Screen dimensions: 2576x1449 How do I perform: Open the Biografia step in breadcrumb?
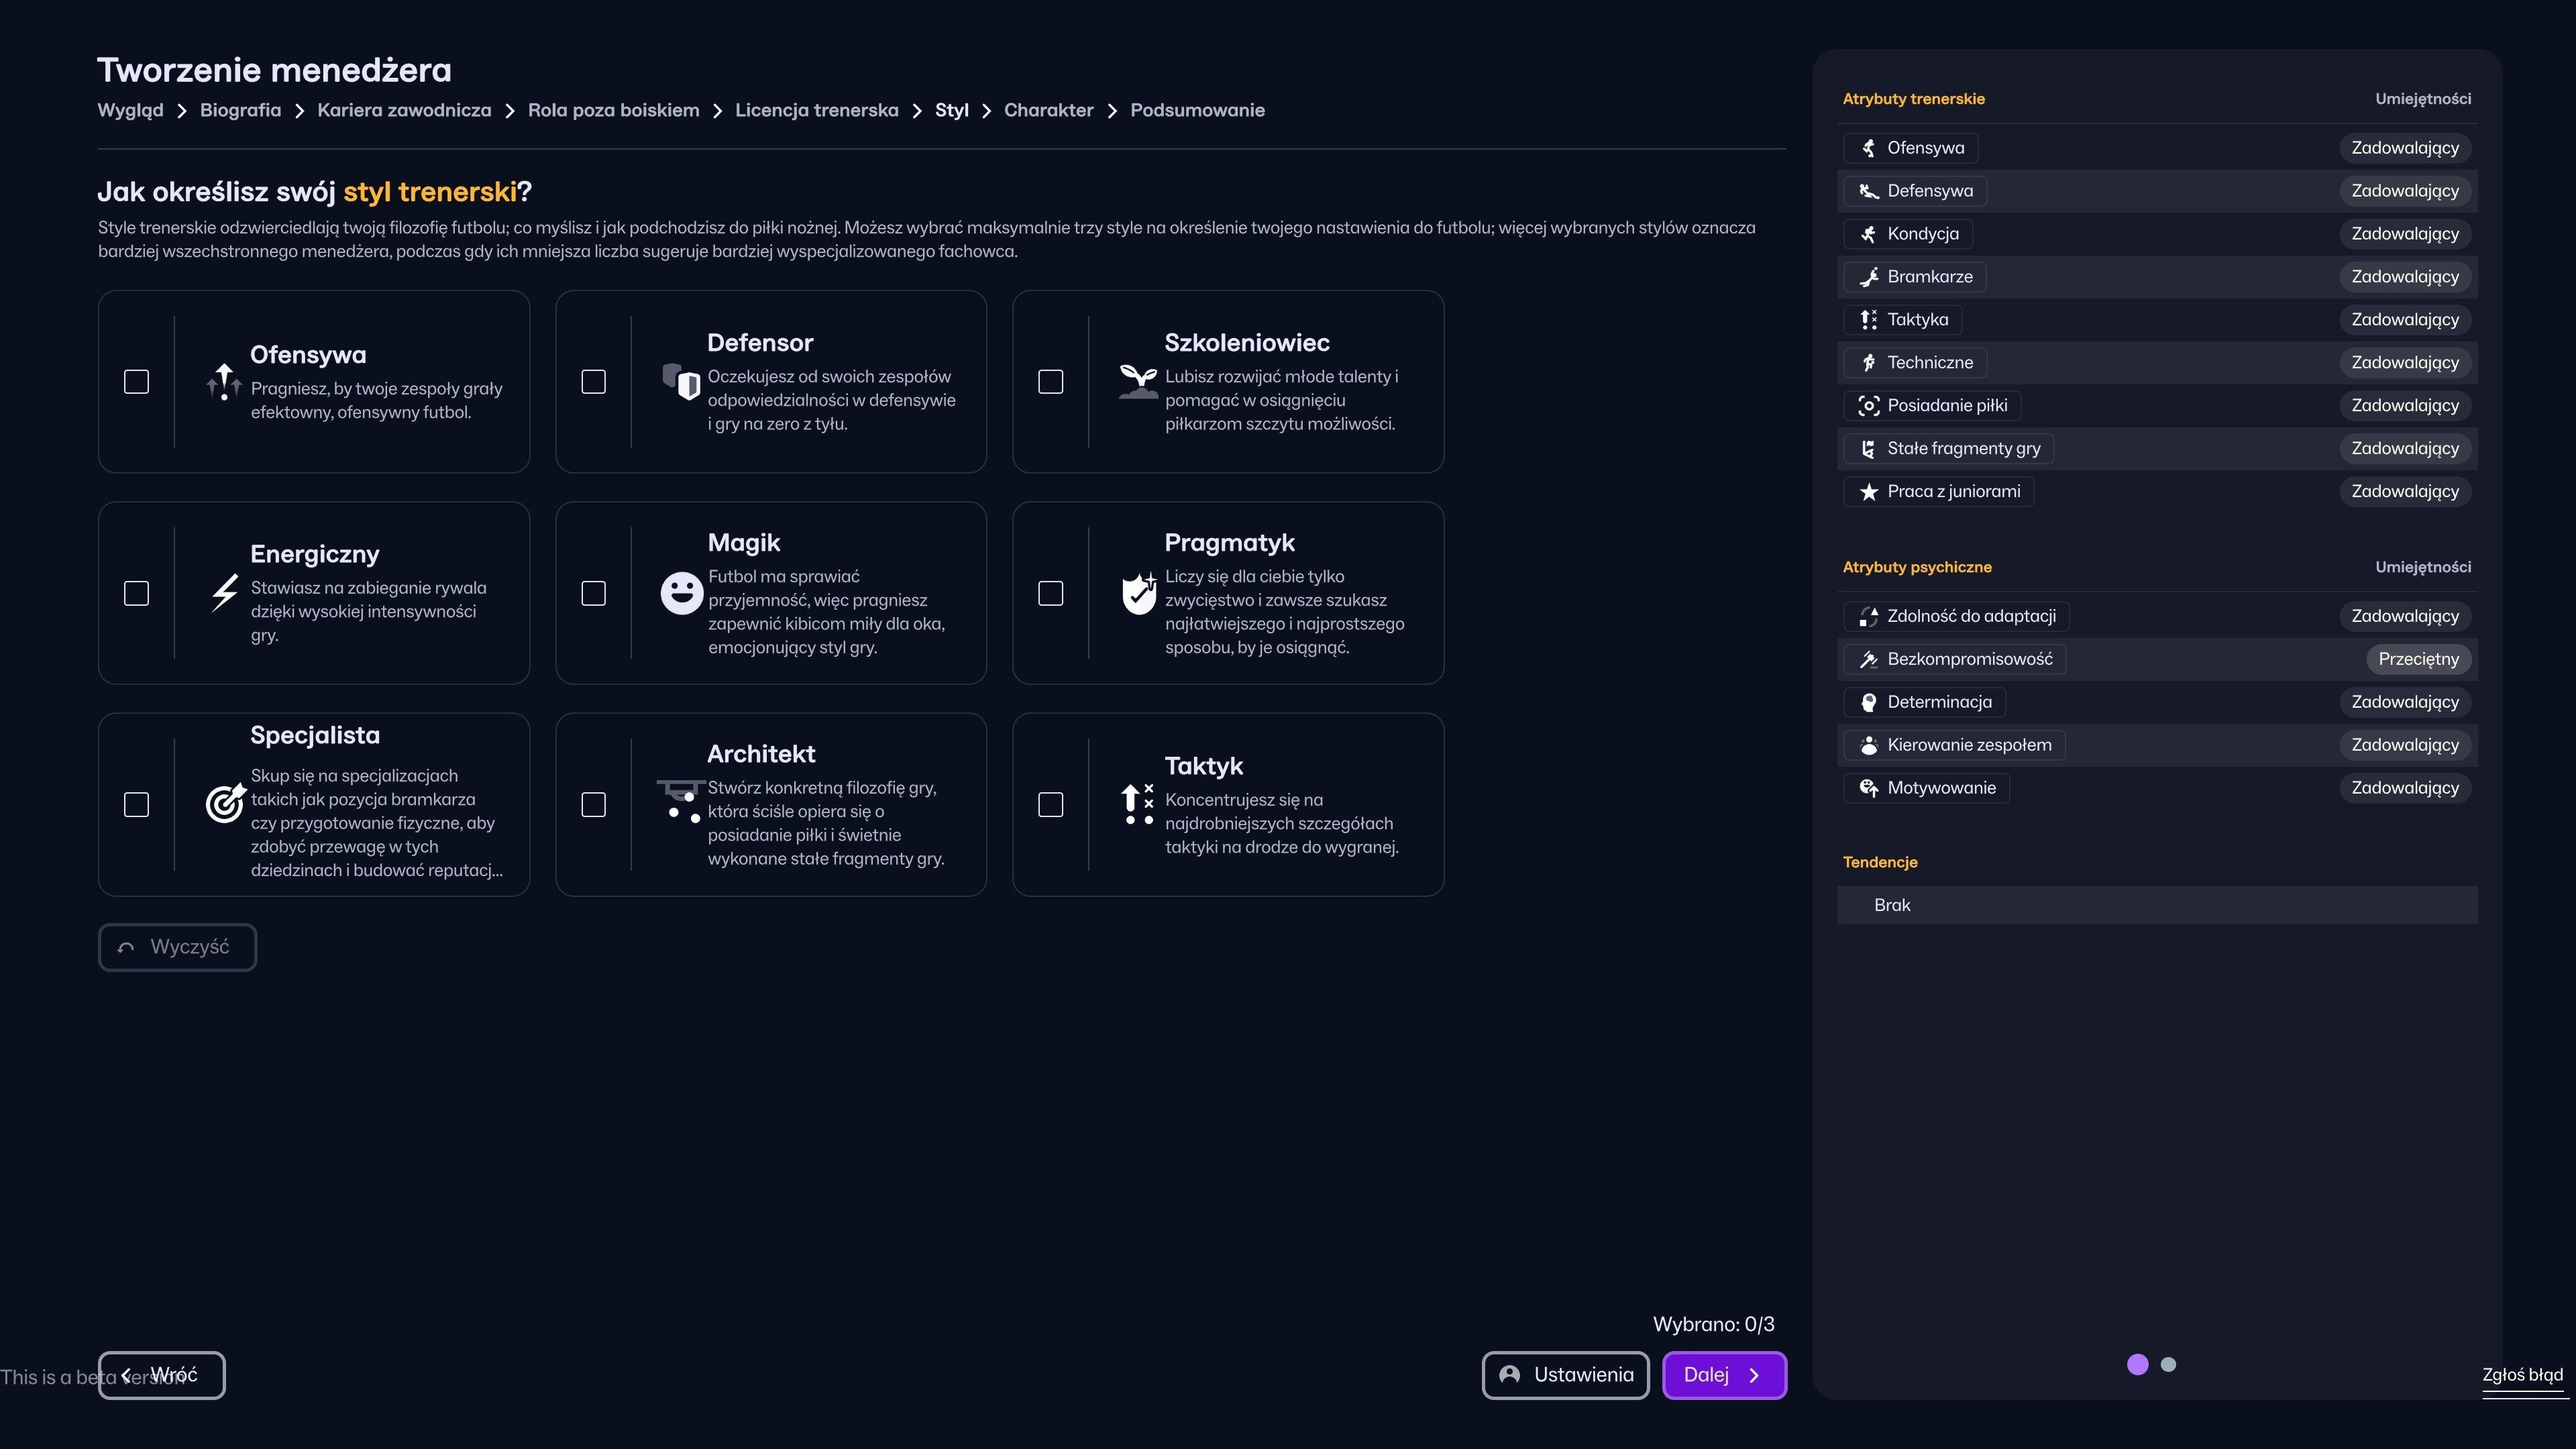point(240,110)
